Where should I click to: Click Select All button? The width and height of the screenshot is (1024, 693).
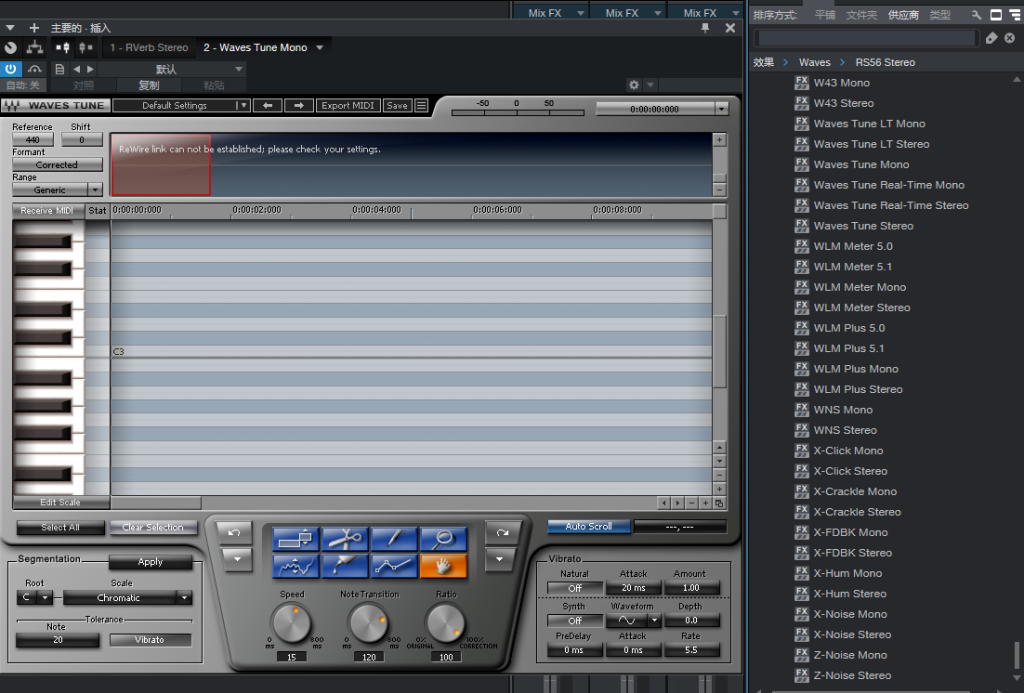60,527
